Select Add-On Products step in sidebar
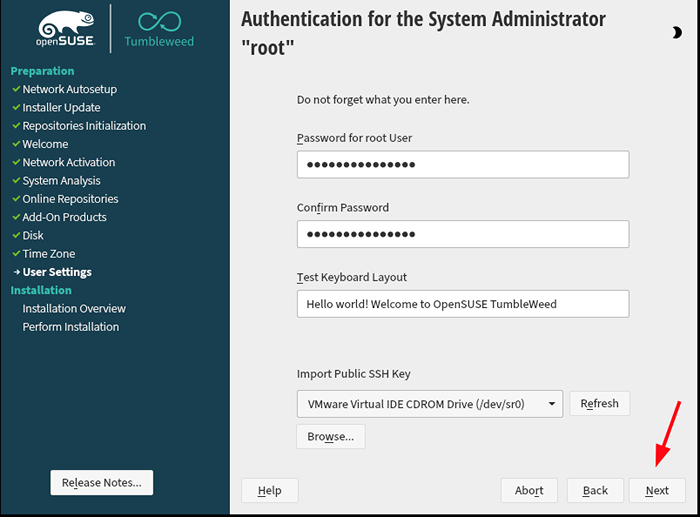 (64, 217)
